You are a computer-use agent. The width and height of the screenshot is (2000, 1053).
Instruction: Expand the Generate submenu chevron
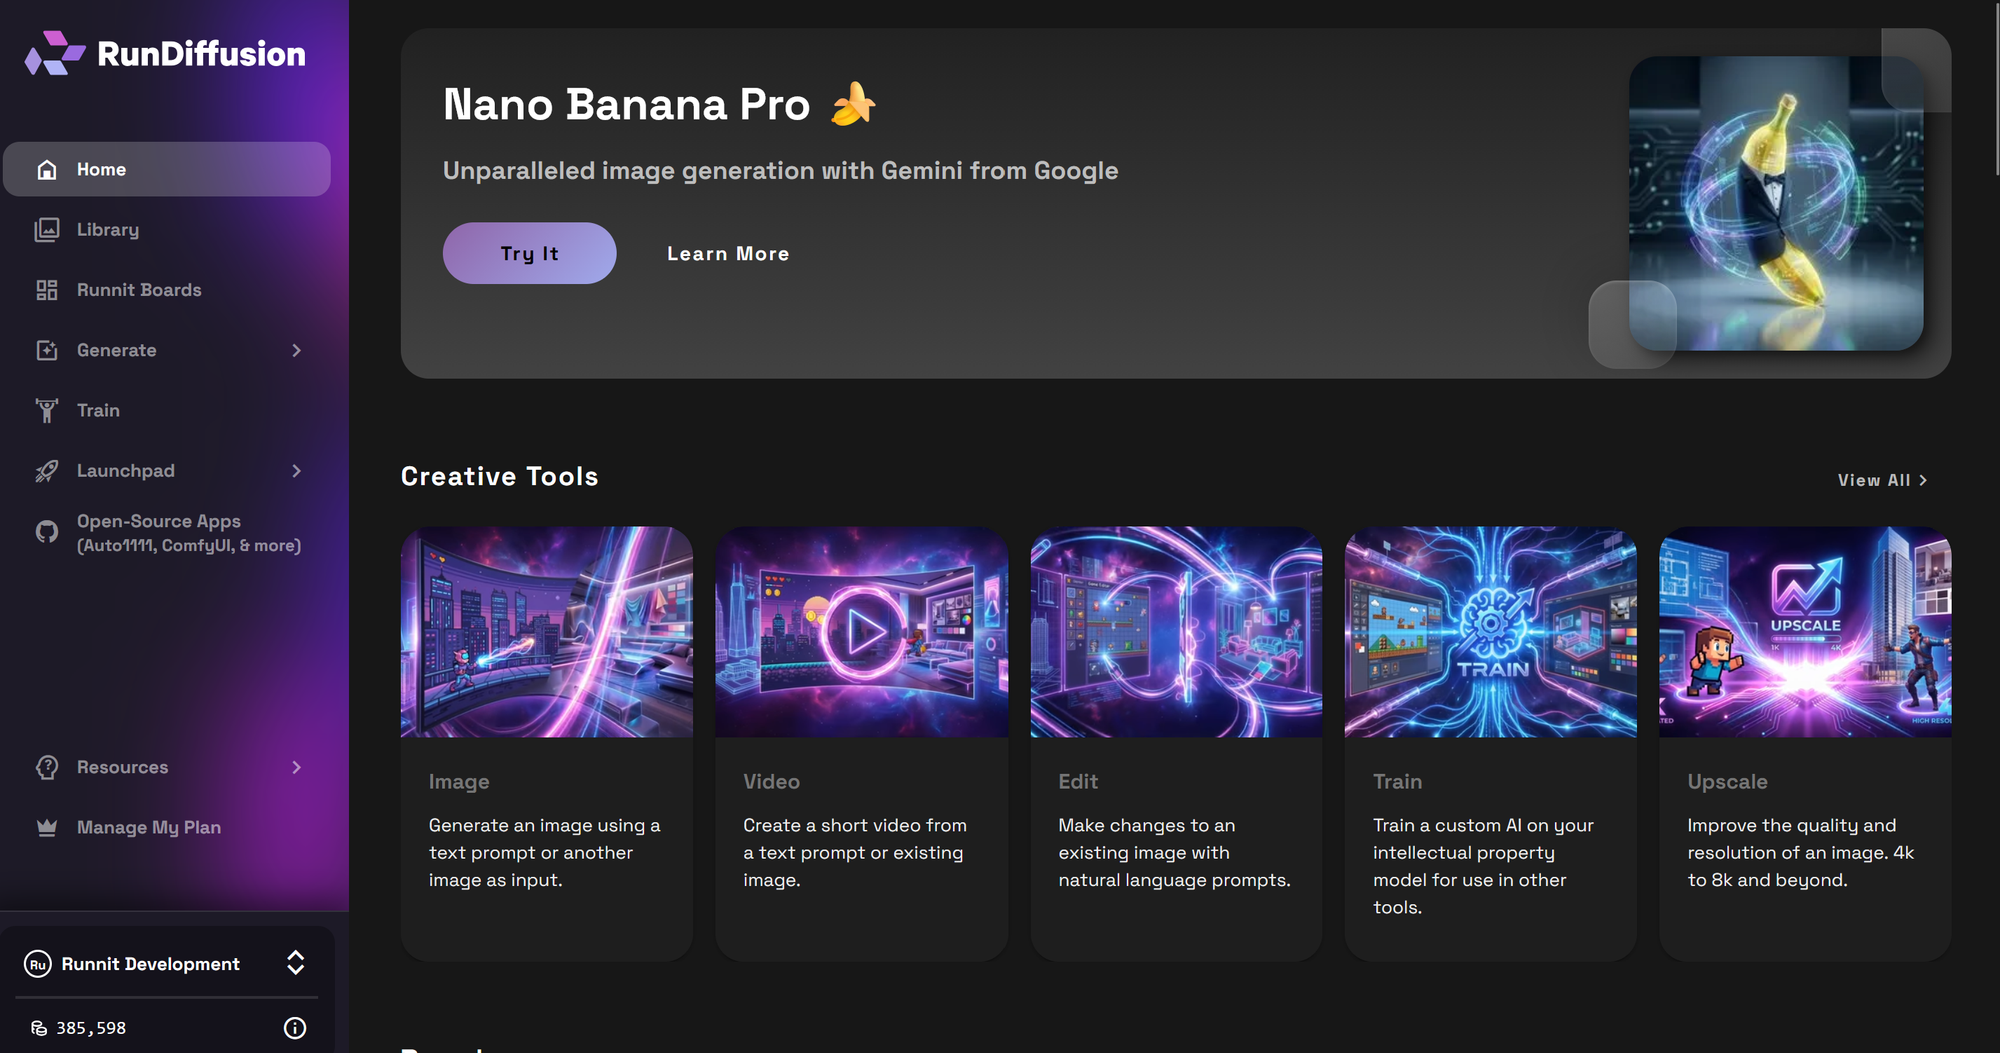click(296, 350)
